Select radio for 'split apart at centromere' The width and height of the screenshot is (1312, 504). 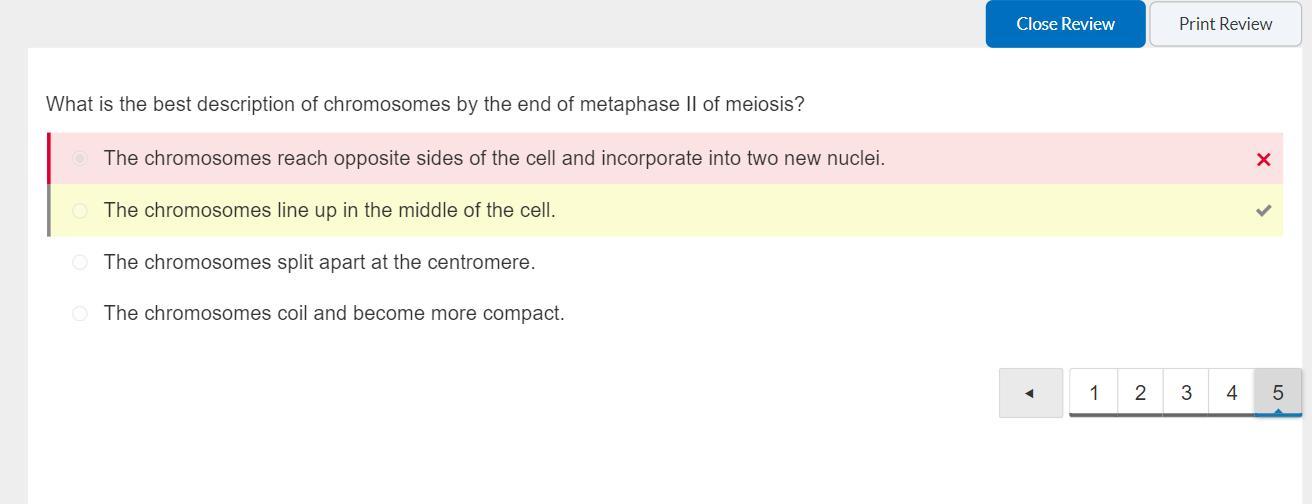point(80,262)
